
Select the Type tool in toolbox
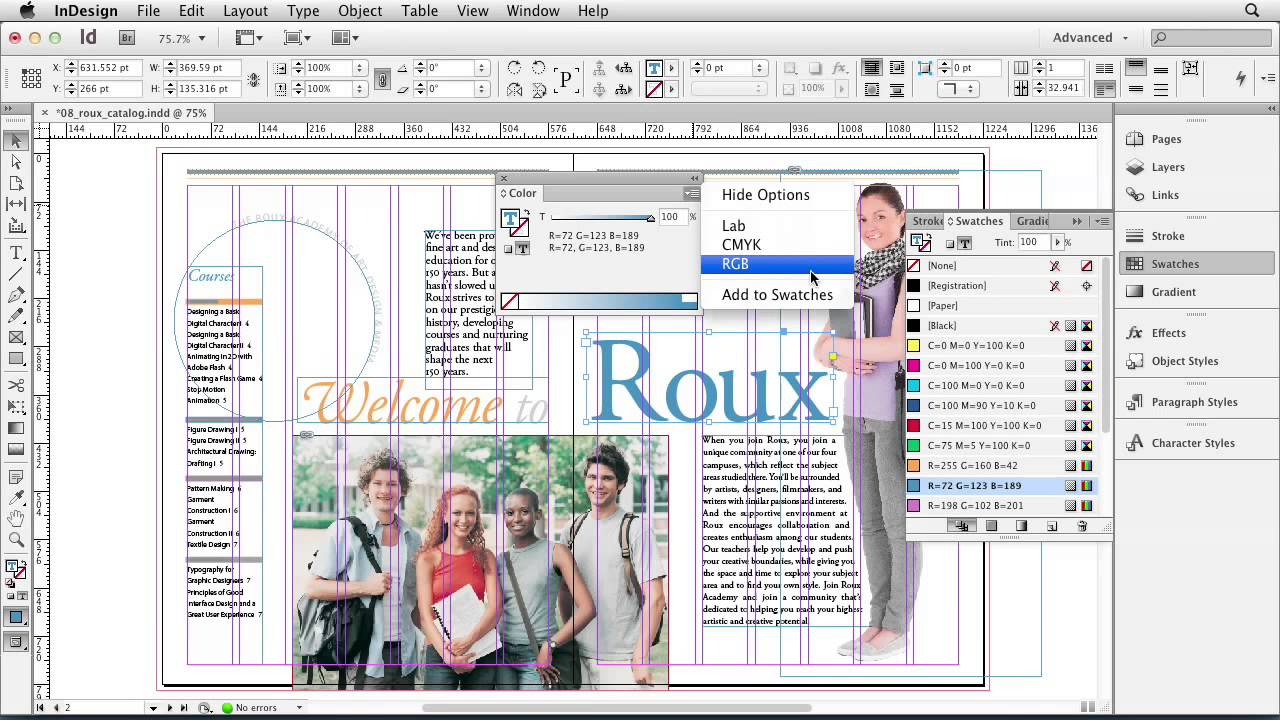(16, 252)
